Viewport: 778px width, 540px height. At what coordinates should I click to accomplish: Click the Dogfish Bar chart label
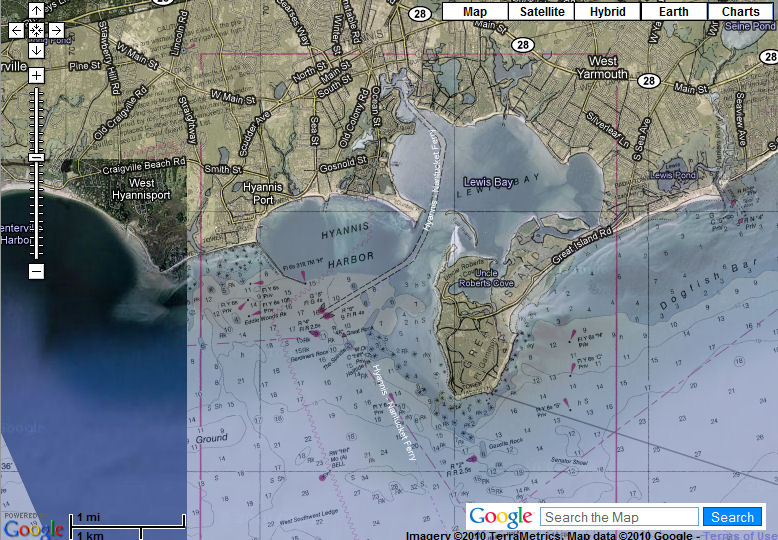709,285
